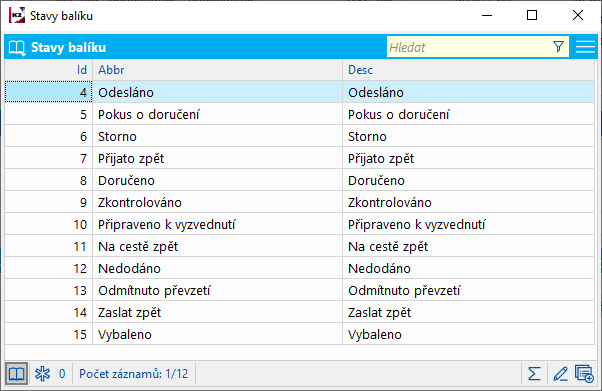Click the filter funnel icon in search box
The height and width of the screenshot is (391, 602).
[559, 47]
